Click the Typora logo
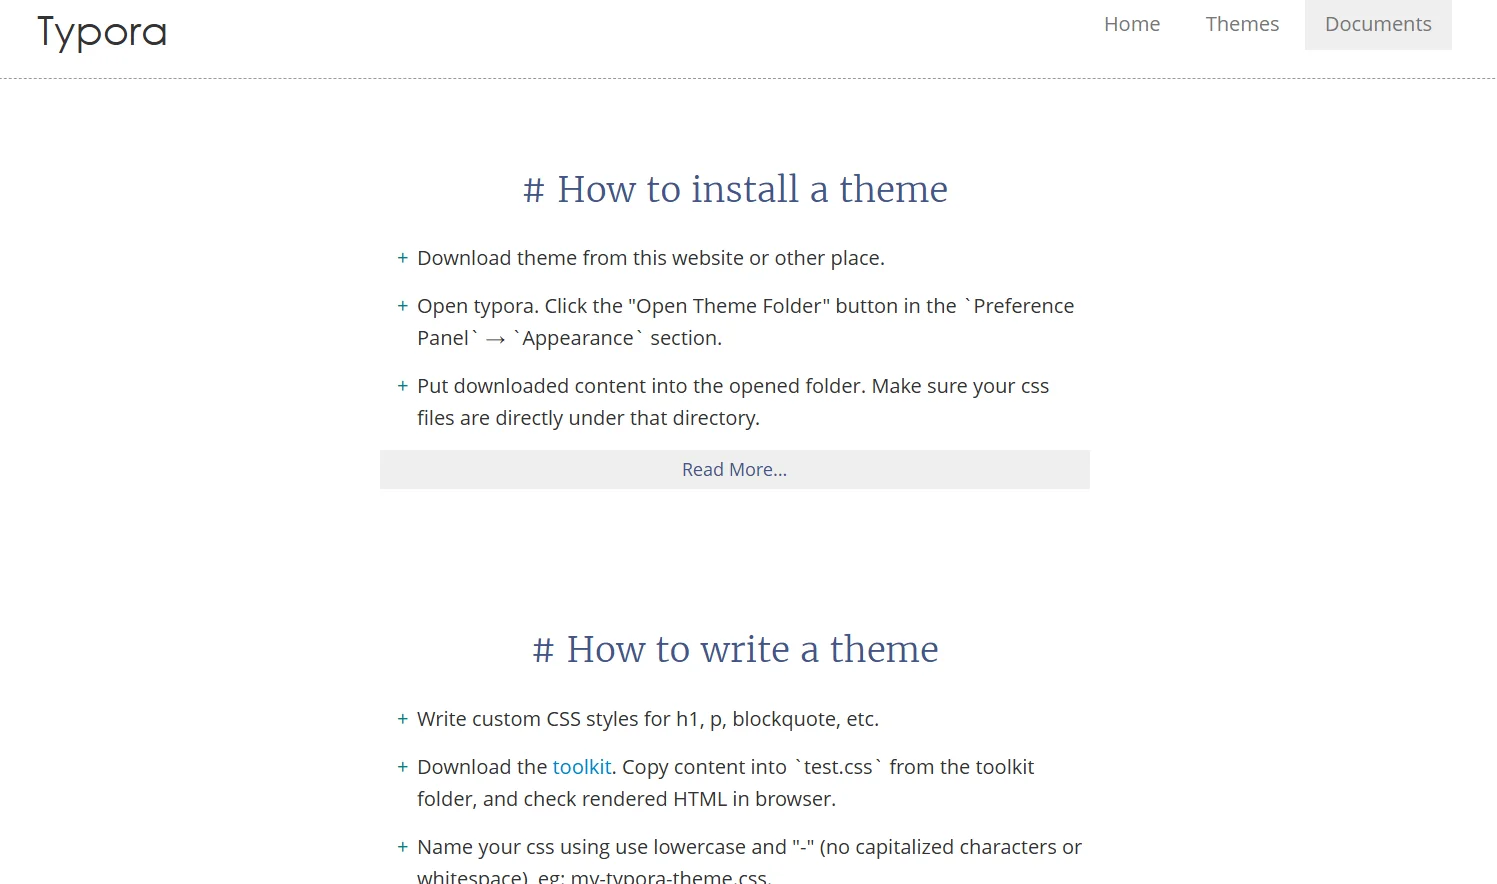Viewport: 1497px width, 884px height. 102,32
